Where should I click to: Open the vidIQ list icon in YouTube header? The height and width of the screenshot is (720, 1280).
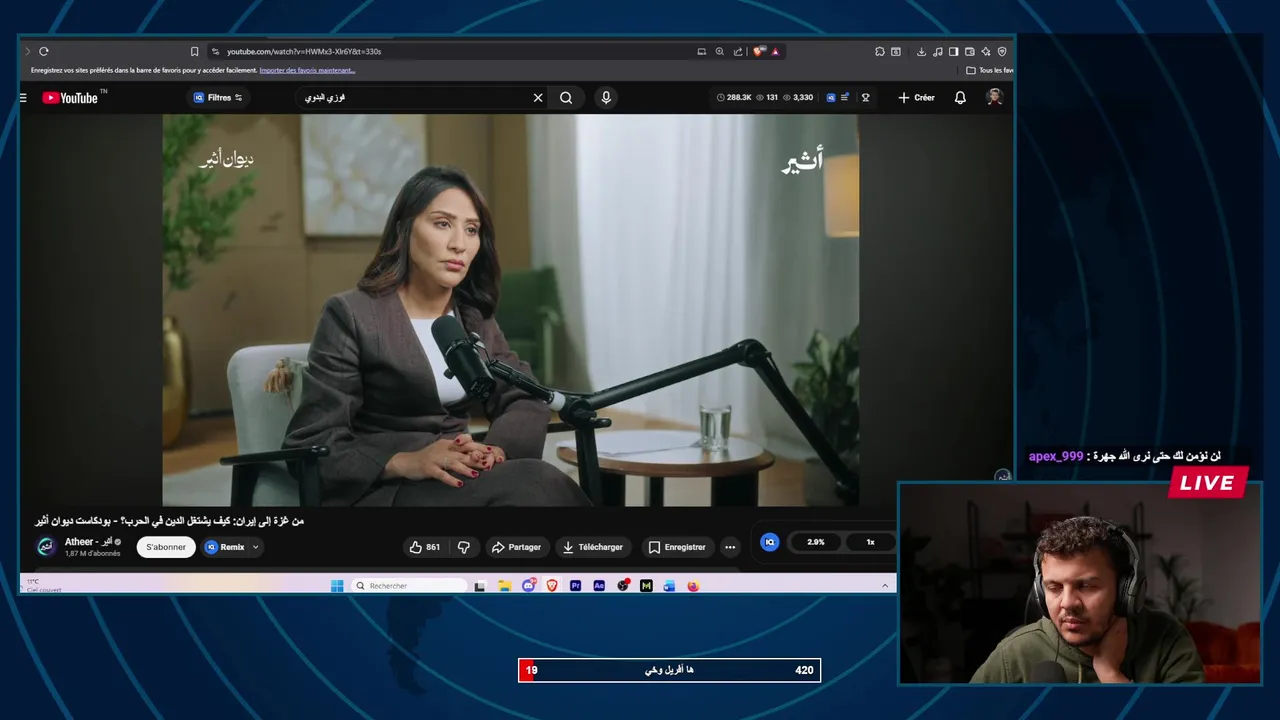tap(845, 97)
